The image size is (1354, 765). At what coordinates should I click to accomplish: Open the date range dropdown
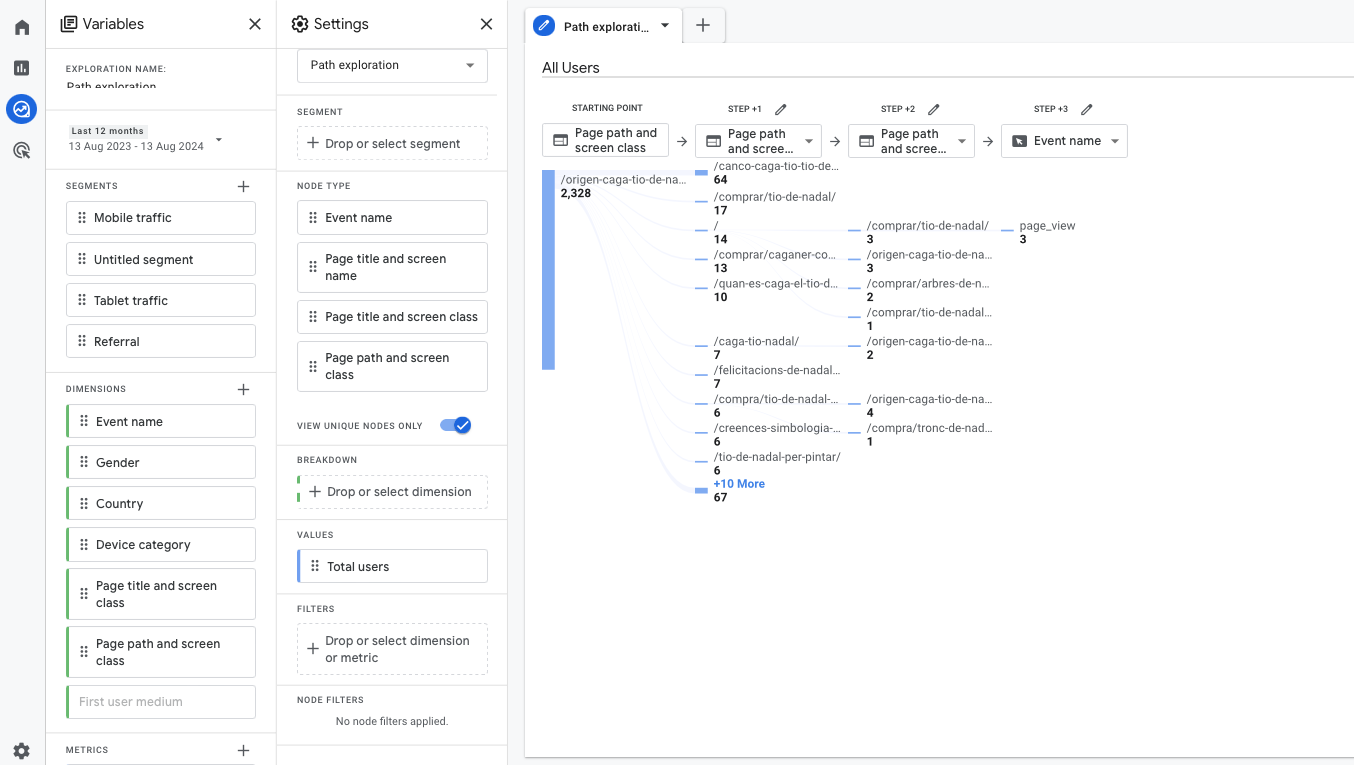point(219,139)
